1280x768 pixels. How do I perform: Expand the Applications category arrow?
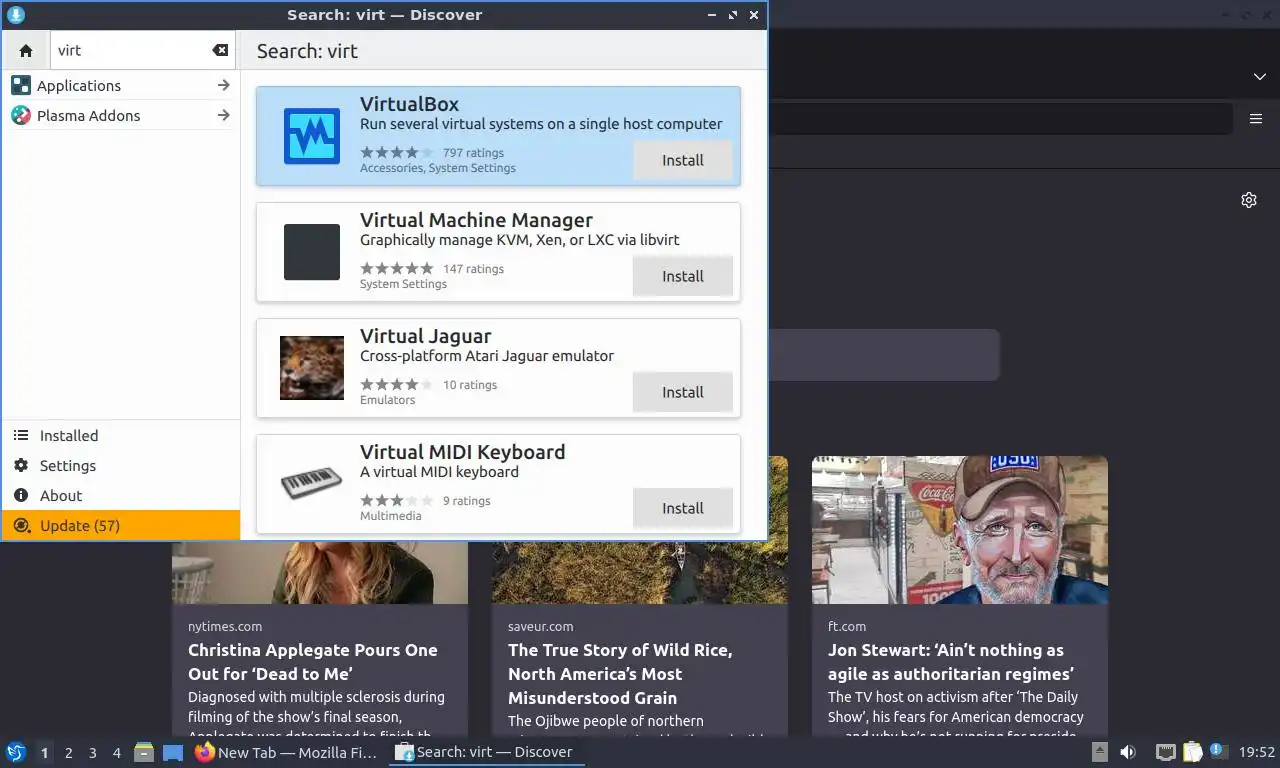pos(223,85)
